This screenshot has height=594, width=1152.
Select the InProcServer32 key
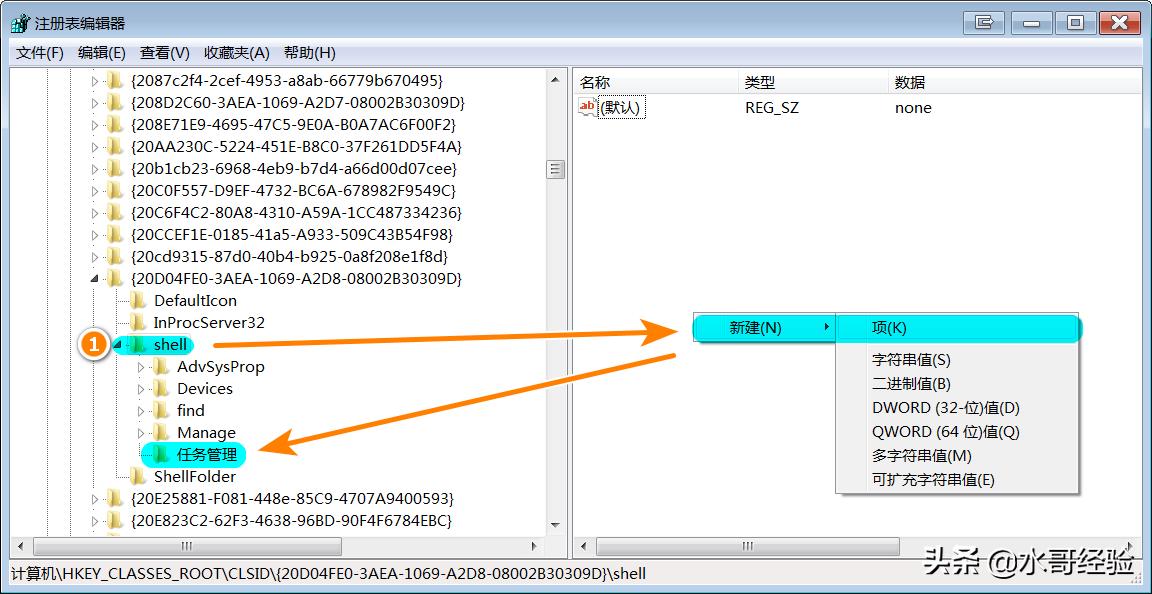pyautogui.click(x=209, y=323)
